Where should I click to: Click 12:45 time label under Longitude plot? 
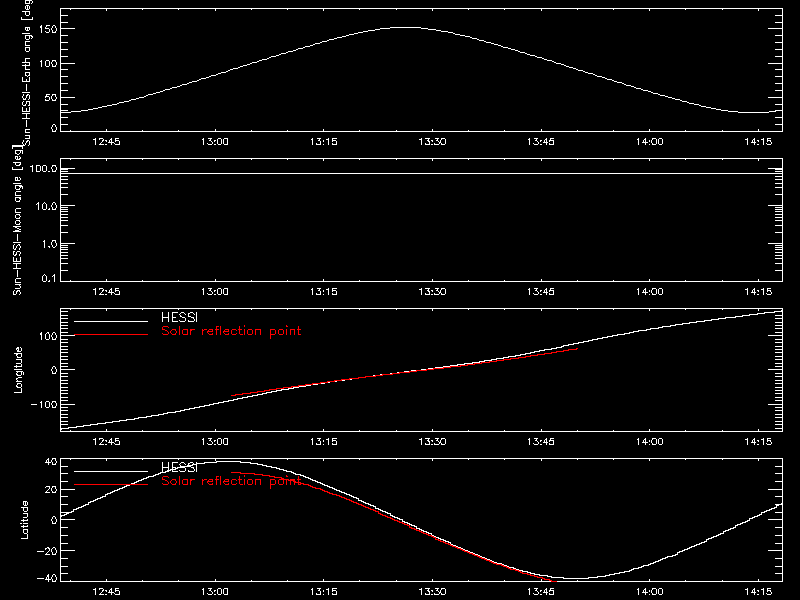coord(106,441)
